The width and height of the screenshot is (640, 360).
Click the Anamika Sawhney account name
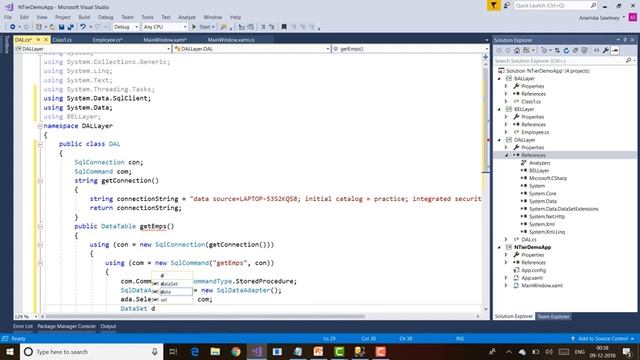point(599,18)
